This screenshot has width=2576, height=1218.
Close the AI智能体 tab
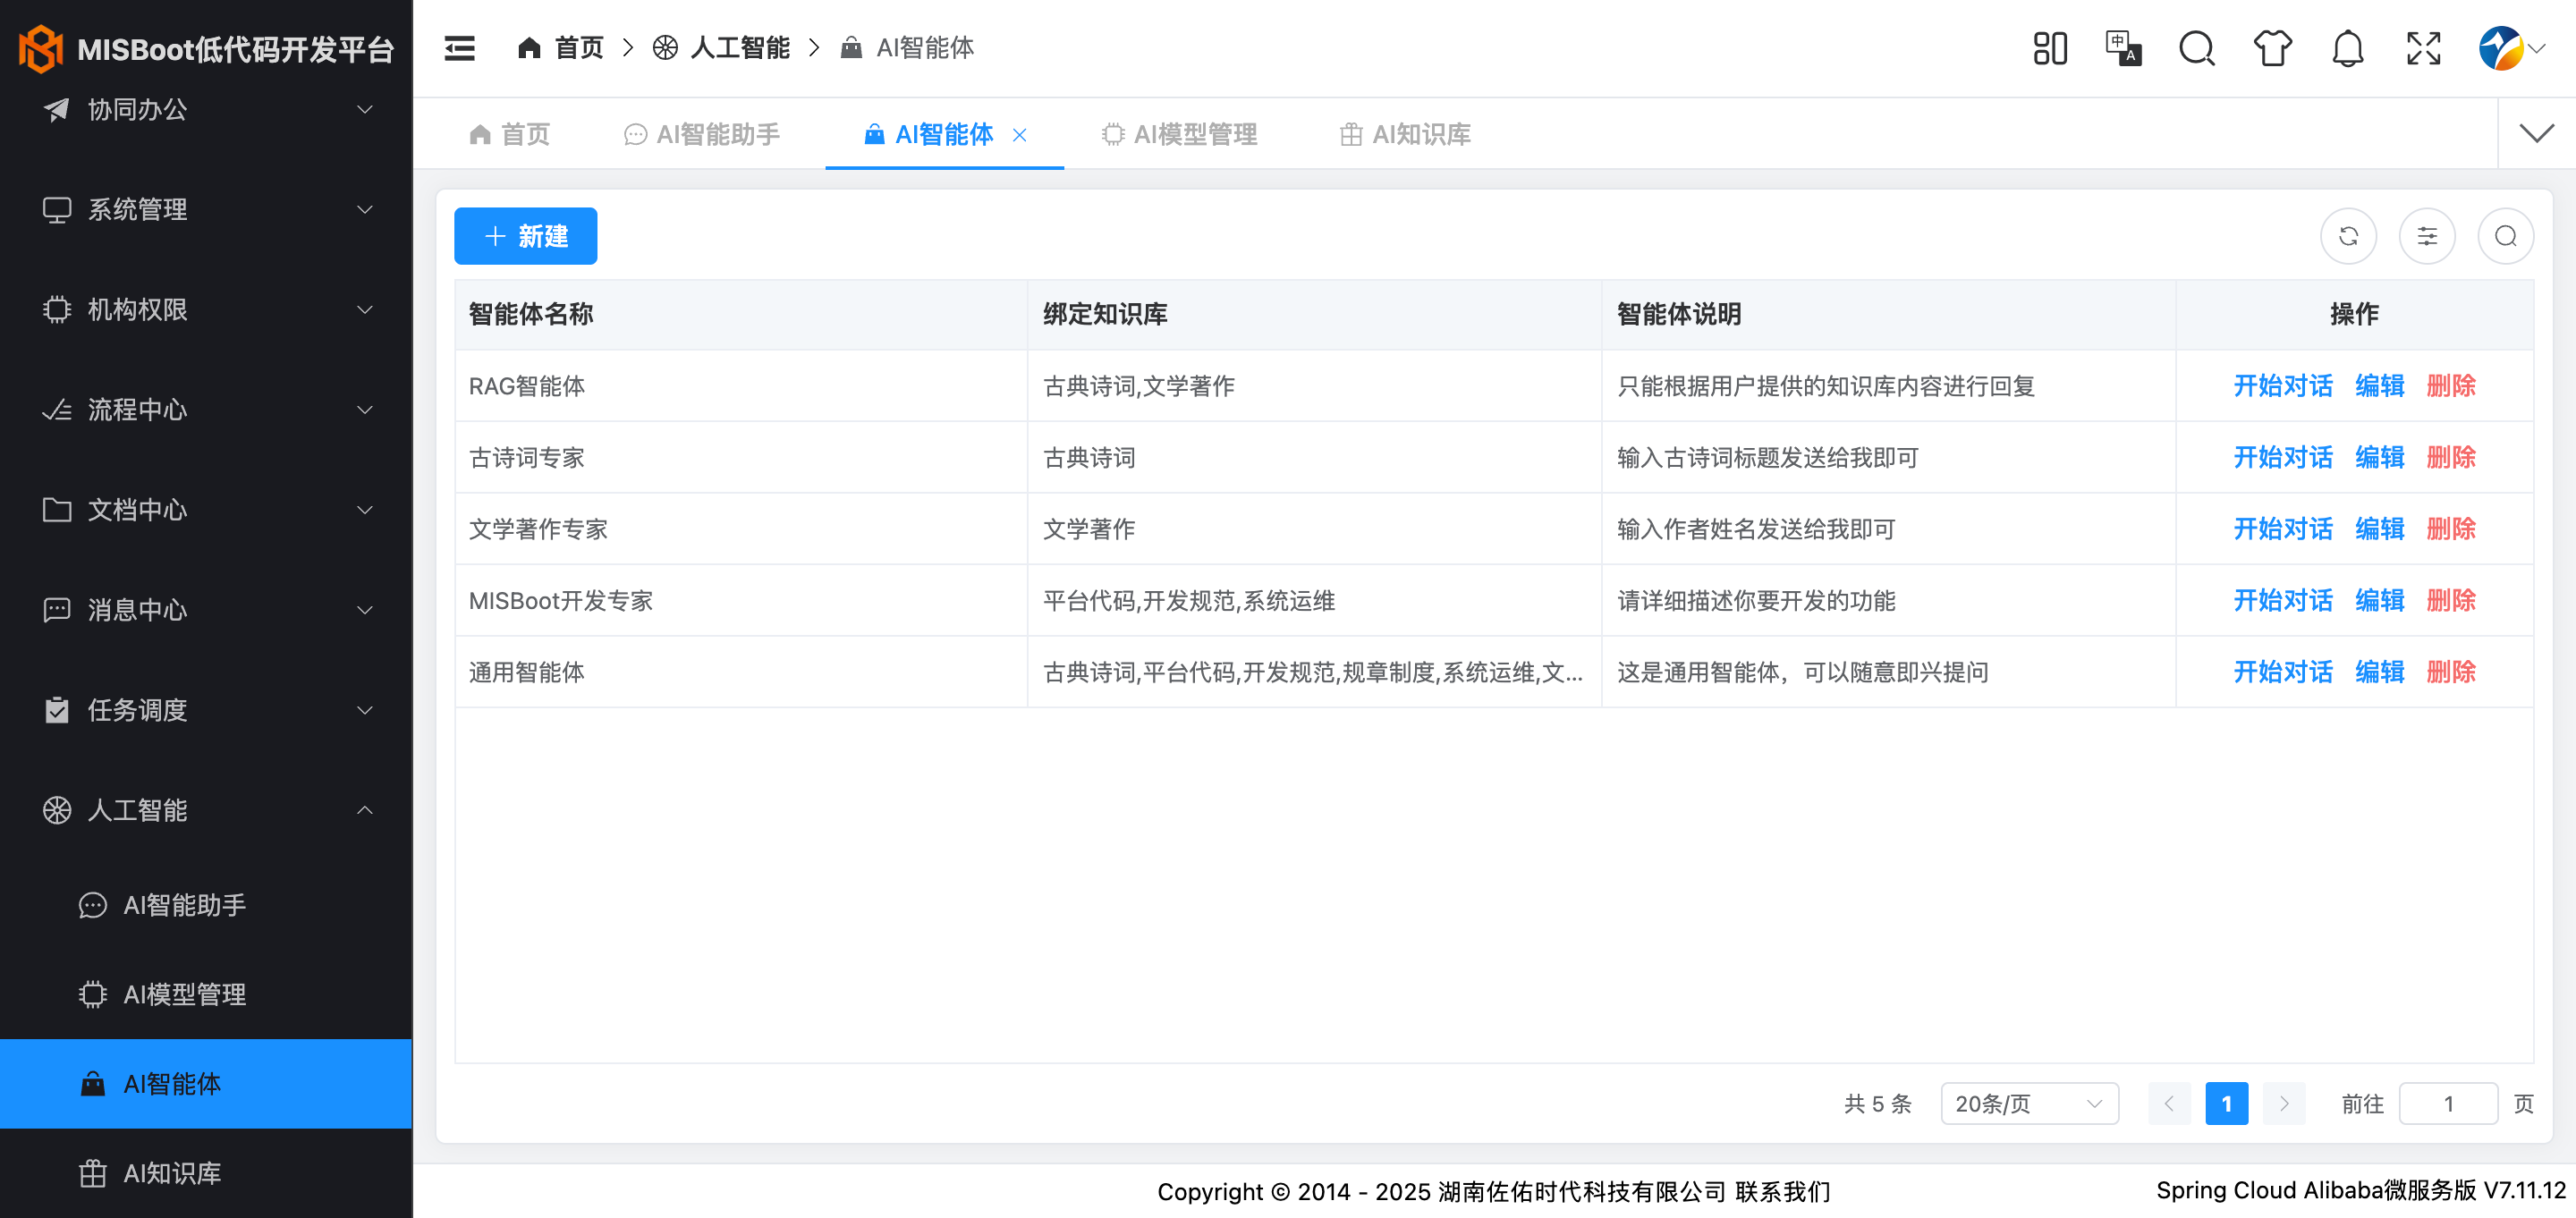click(1020, 135)
